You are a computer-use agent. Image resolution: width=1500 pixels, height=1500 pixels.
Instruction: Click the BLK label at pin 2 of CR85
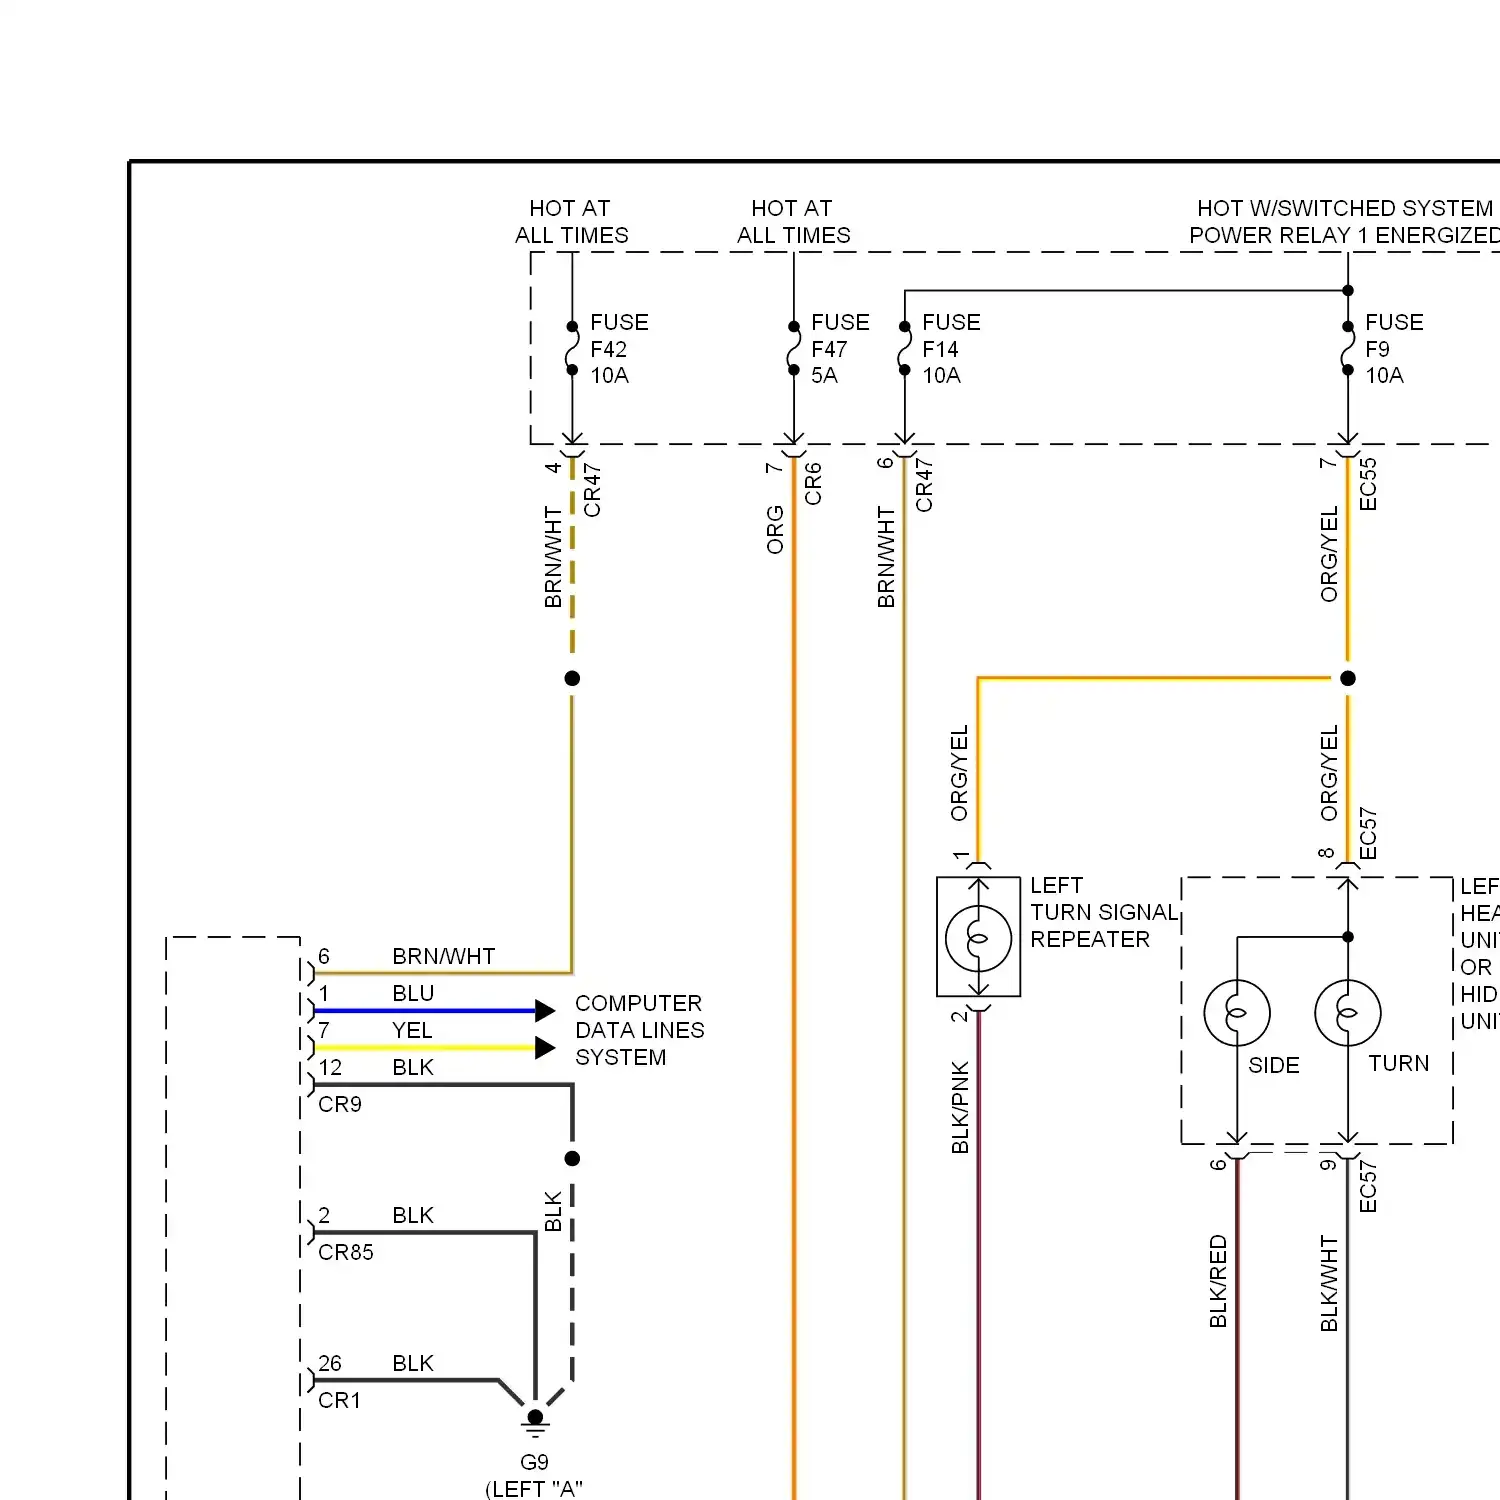[x=413, y=1215]
